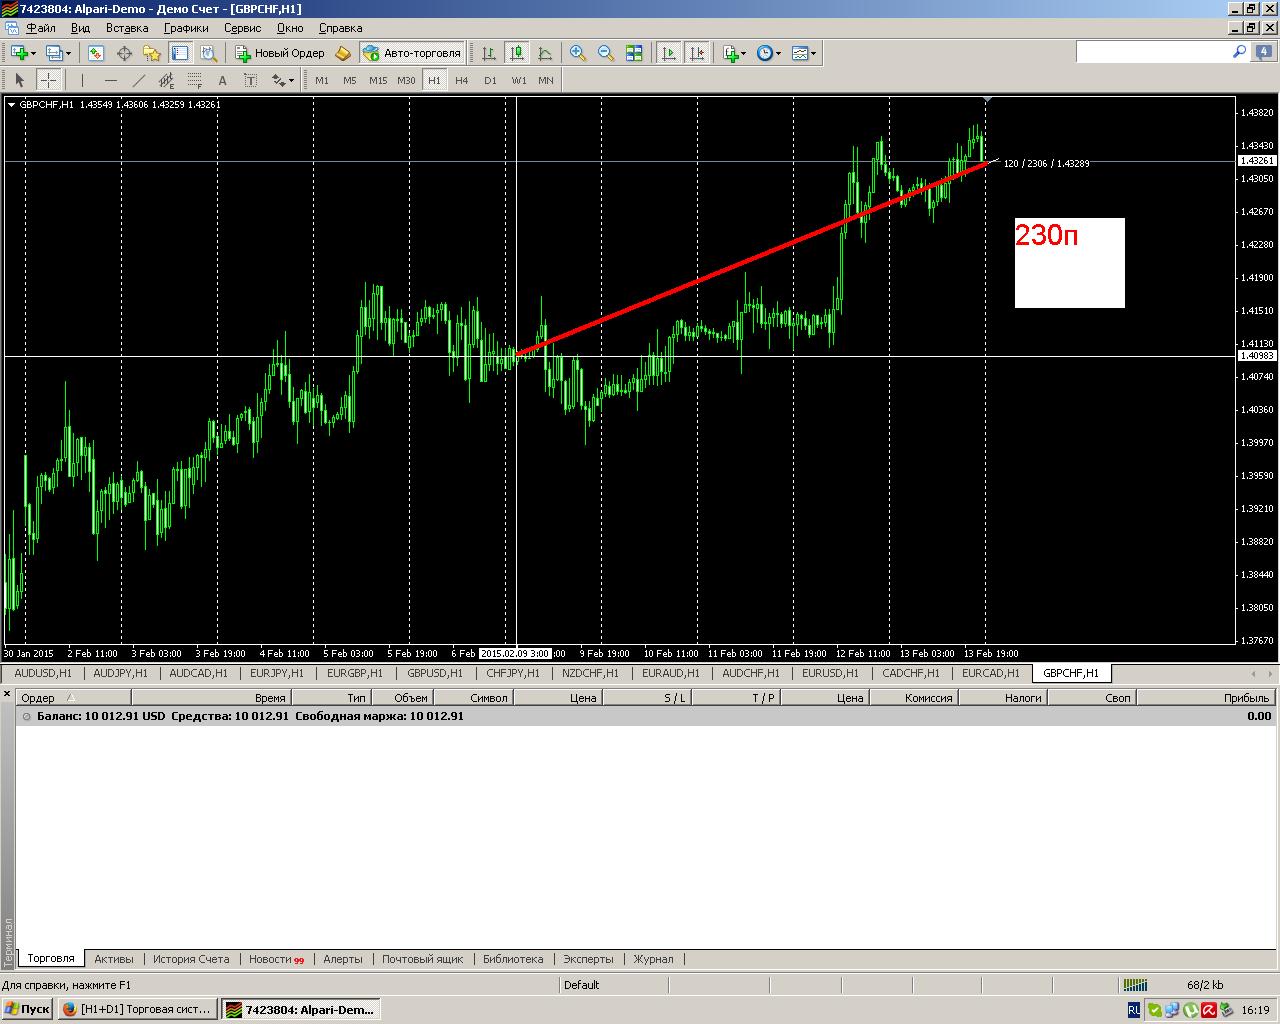Viewport: 1280px width, 1024px height.
Task: Select the Text tool (A)
Action: 222,80
